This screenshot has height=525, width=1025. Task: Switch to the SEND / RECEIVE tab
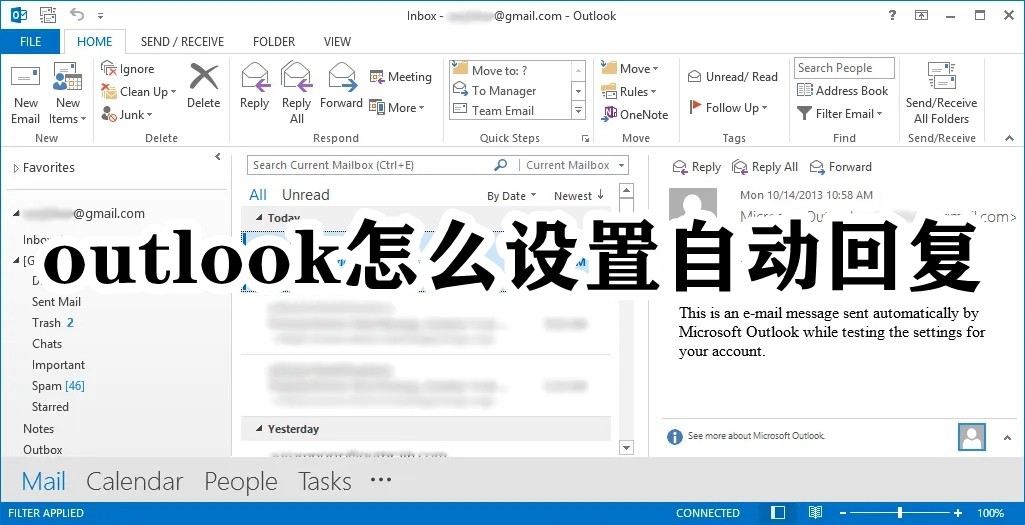[x=182, y=41]
